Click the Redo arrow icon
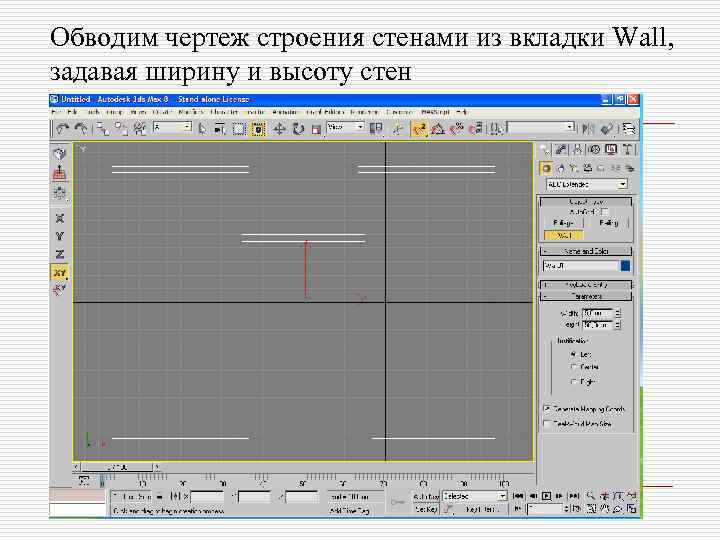The image size is (720, 540). pos(81,129)
